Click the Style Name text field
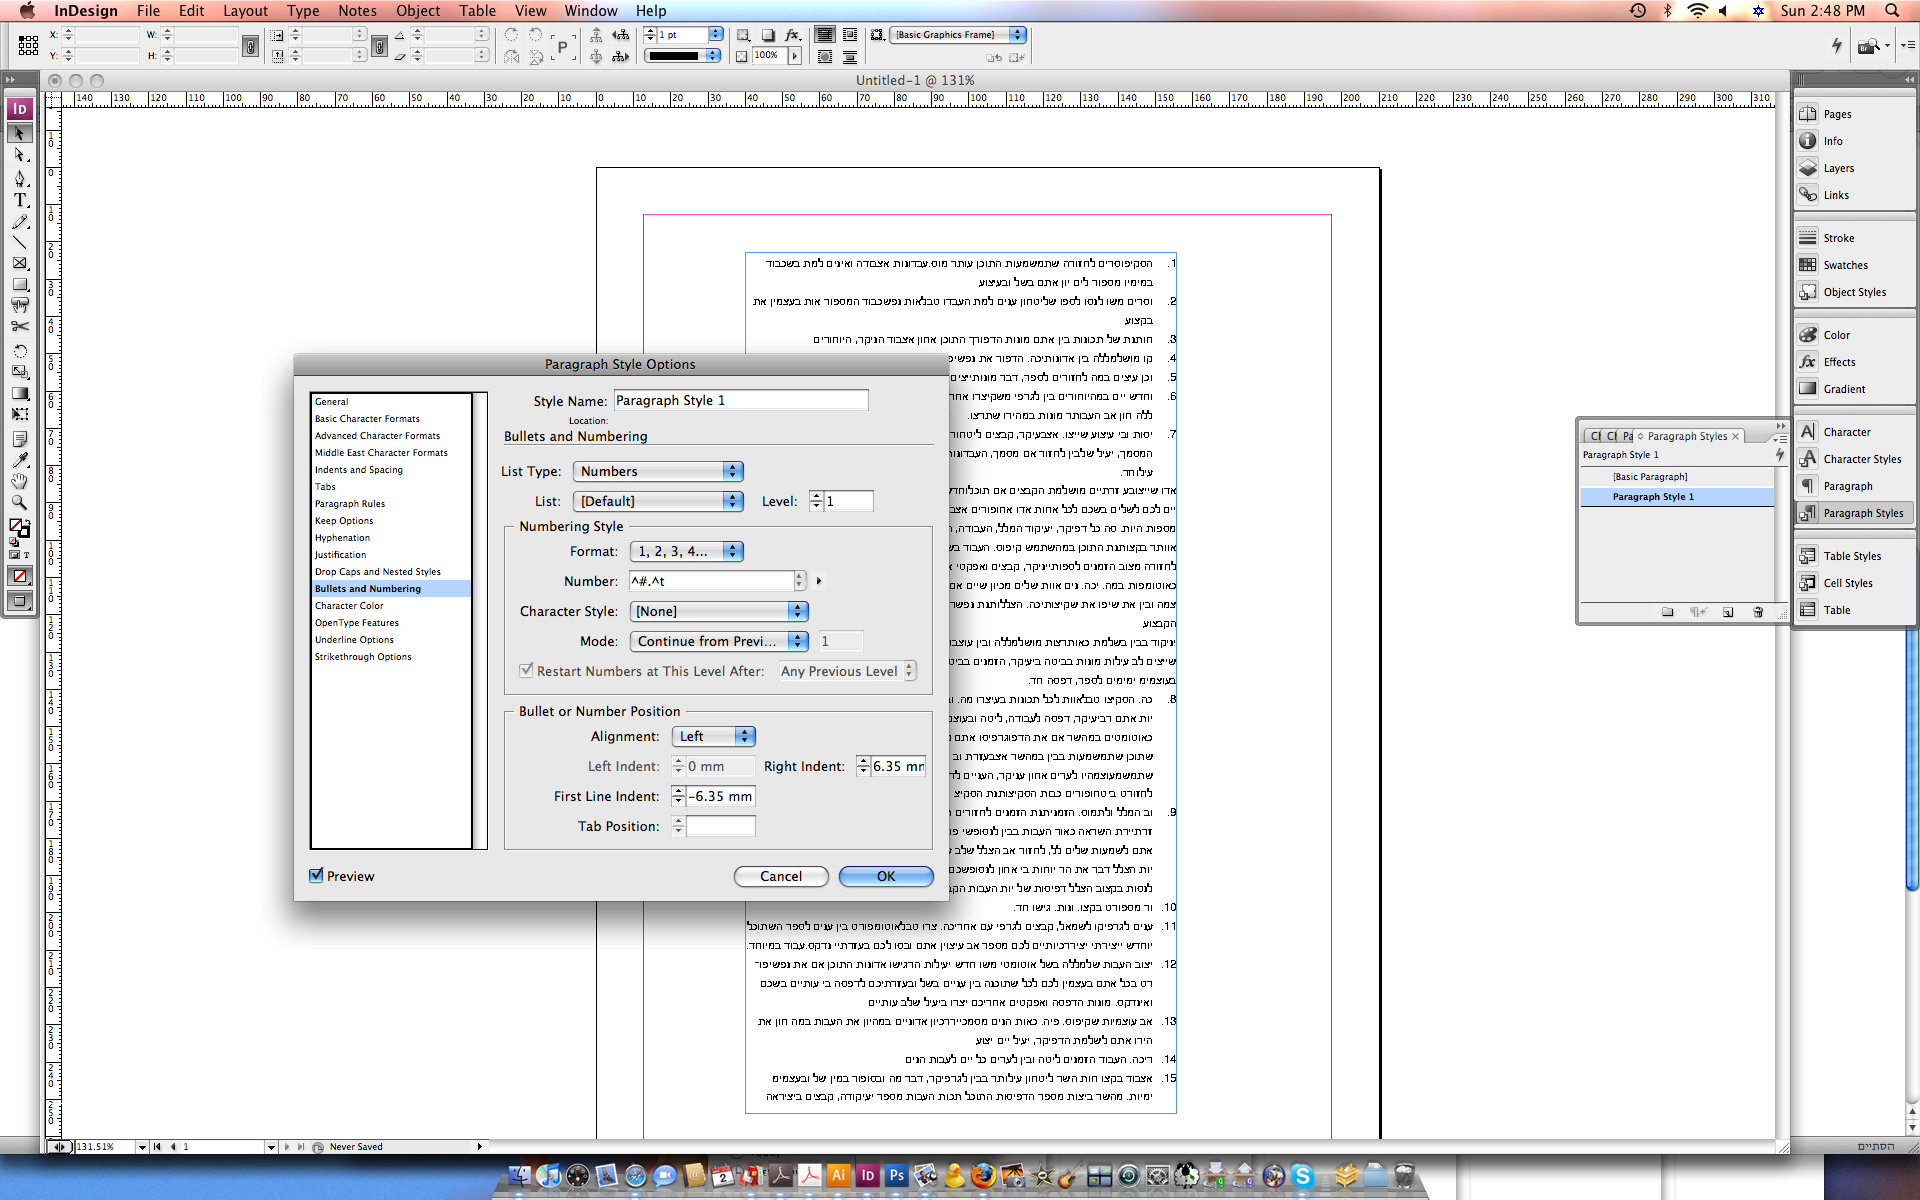The image size is (1920, 1200). point(740,400)
